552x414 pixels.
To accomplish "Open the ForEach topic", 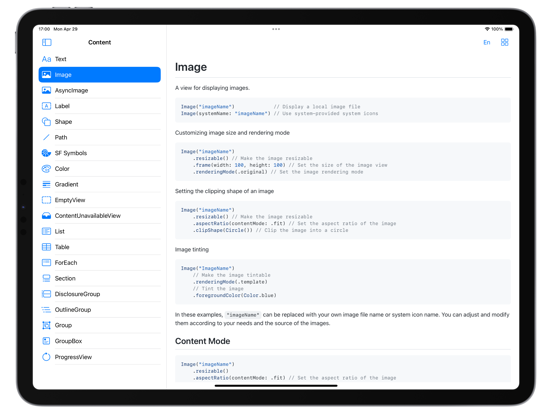I will click(x=100, y=263).
